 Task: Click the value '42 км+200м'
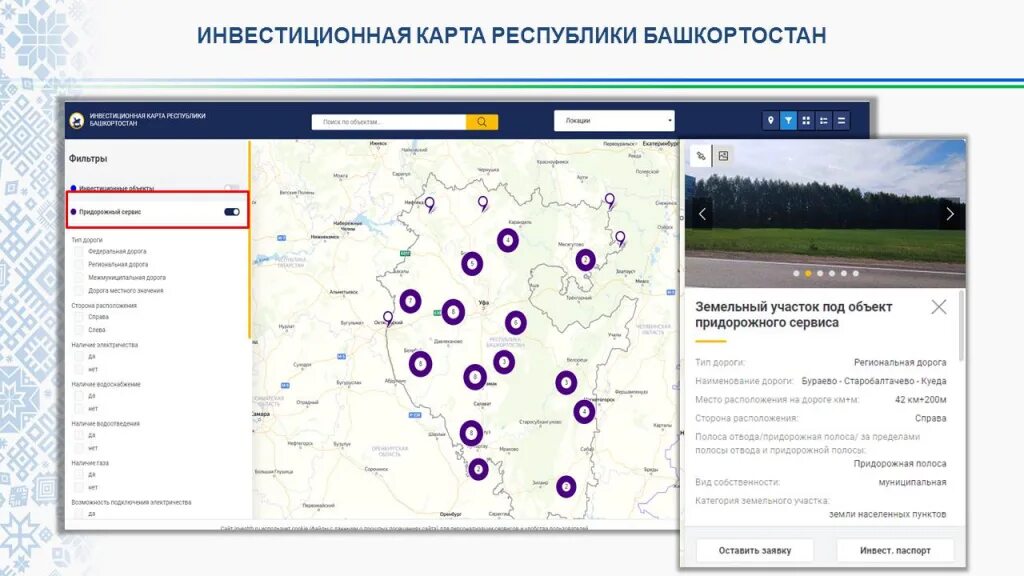920,400
